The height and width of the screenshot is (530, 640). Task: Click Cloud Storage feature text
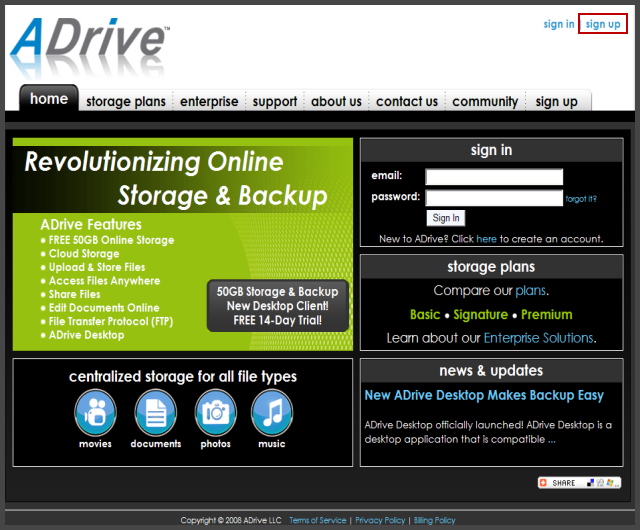(84, 254)
